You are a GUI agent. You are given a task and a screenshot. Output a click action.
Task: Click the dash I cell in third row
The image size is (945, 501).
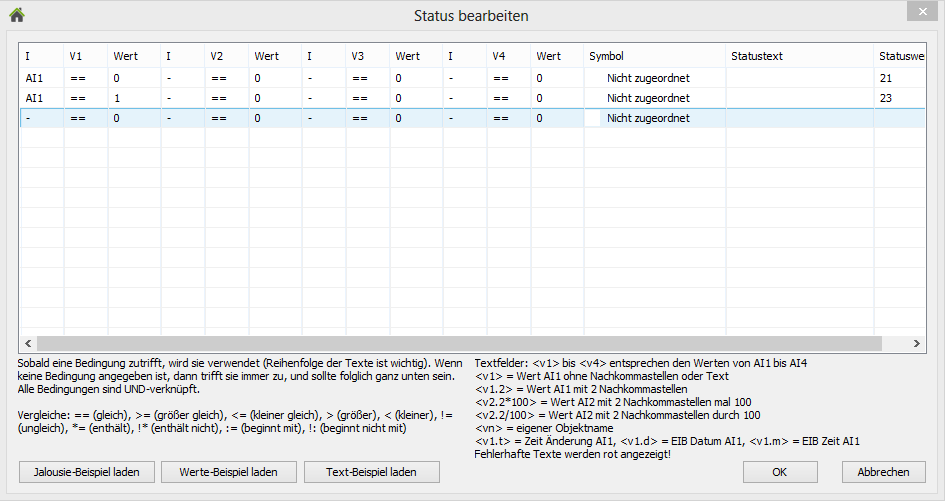point(42,118)
